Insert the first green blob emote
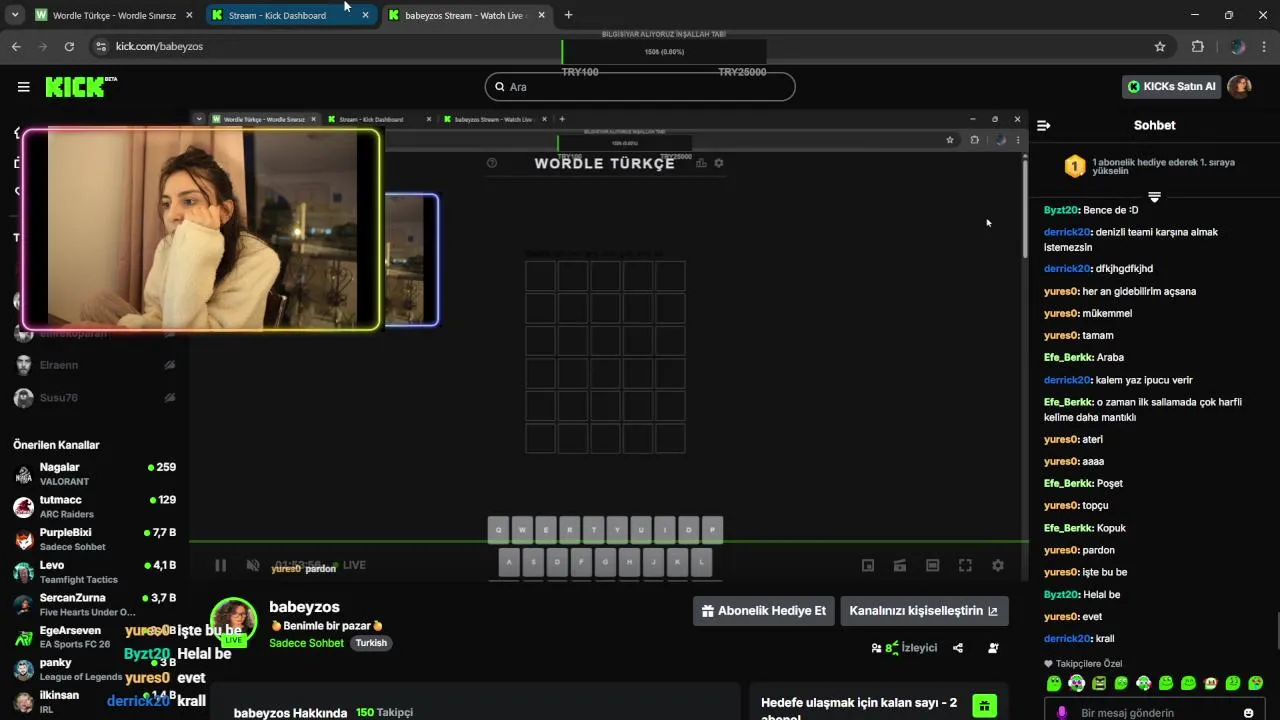The image size is (1280, 720). [x=1053, y=684]
